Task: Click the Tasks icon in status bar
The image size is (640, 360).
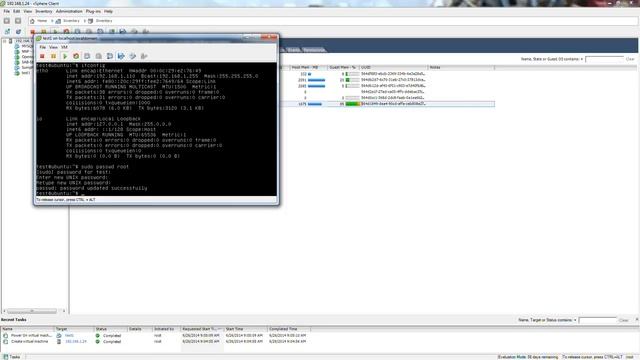Action: [6, 357]
